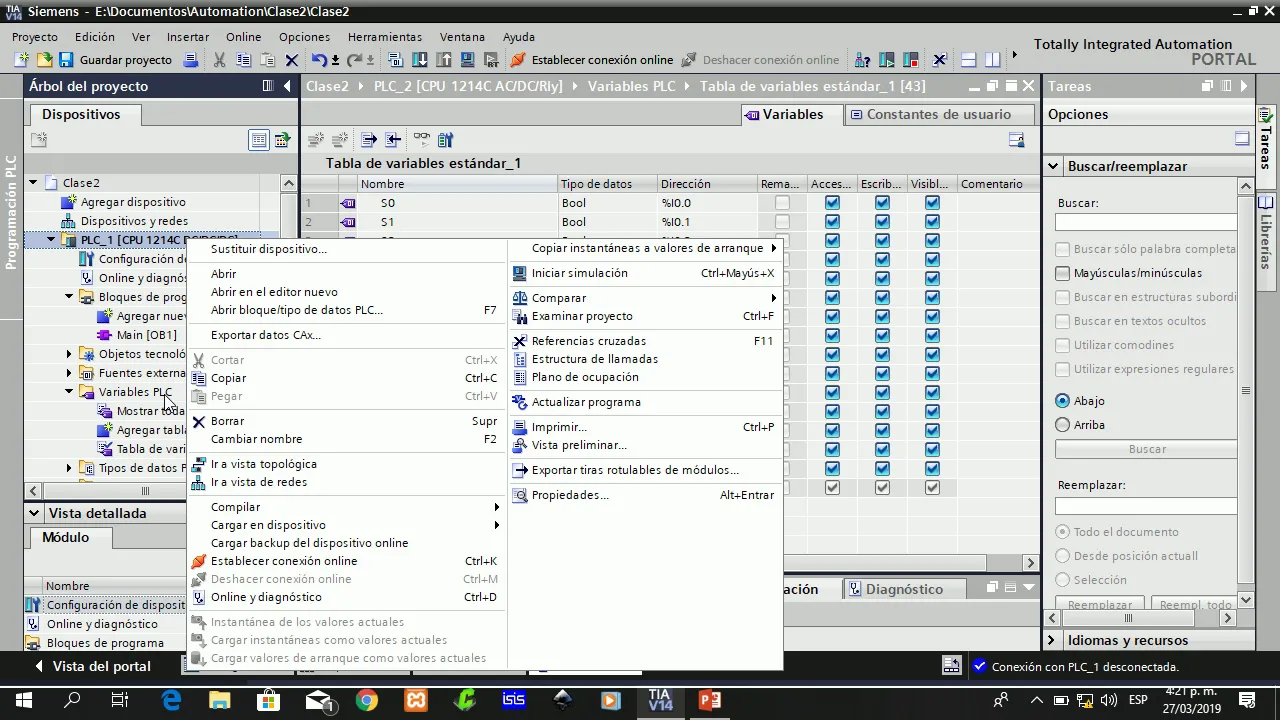Collapse the Variables PLC tree node
Image resolution: width=1280 pixels, height=720 pixels.
click(69, 392)
